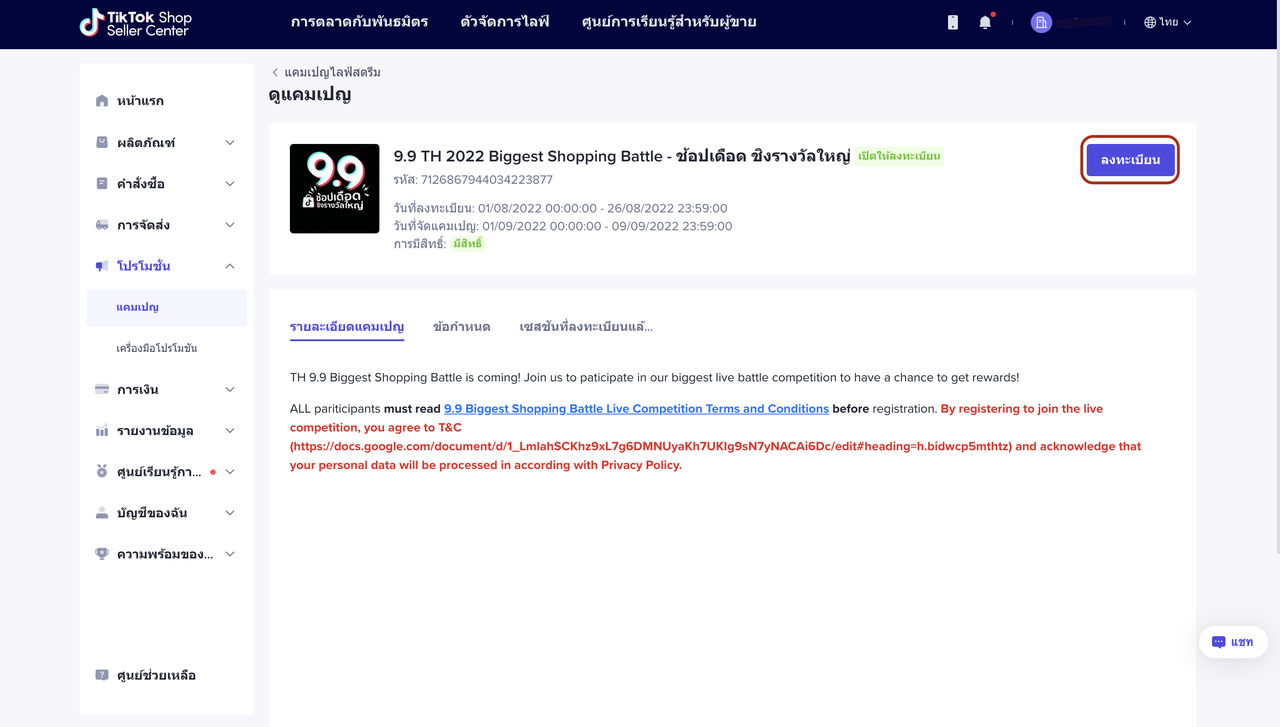Click the truck icon beside การจัดส่ง
1280x727 pixels.
point(102,225)
